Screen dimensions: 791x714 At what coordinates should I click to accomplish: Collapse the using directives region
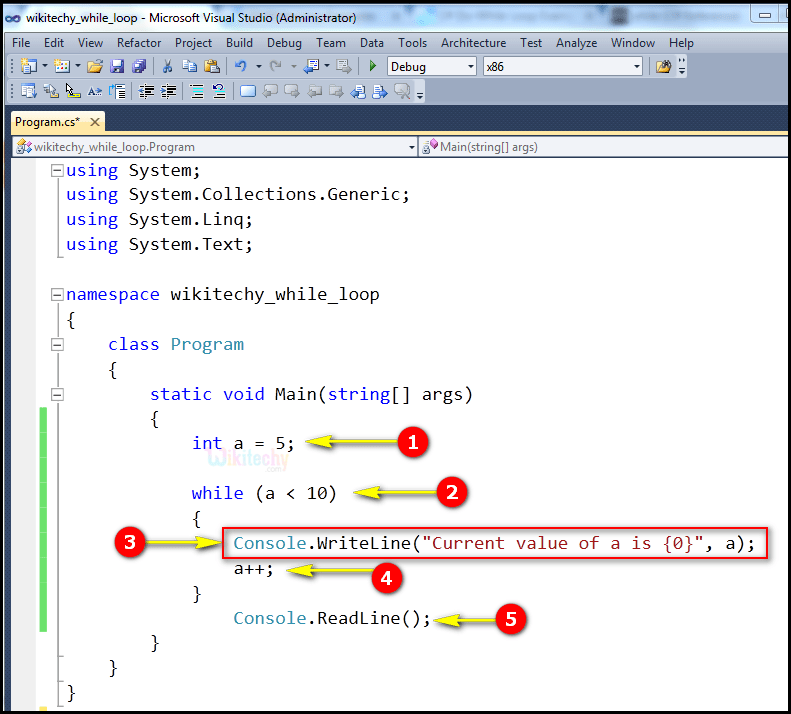57,171
